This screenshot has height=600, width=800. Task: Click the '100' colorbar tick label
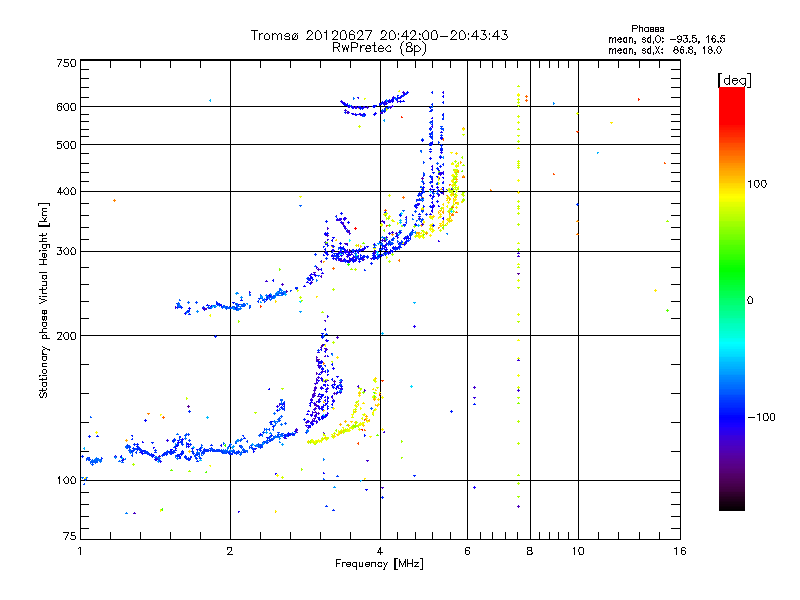[x=757, y=184]
